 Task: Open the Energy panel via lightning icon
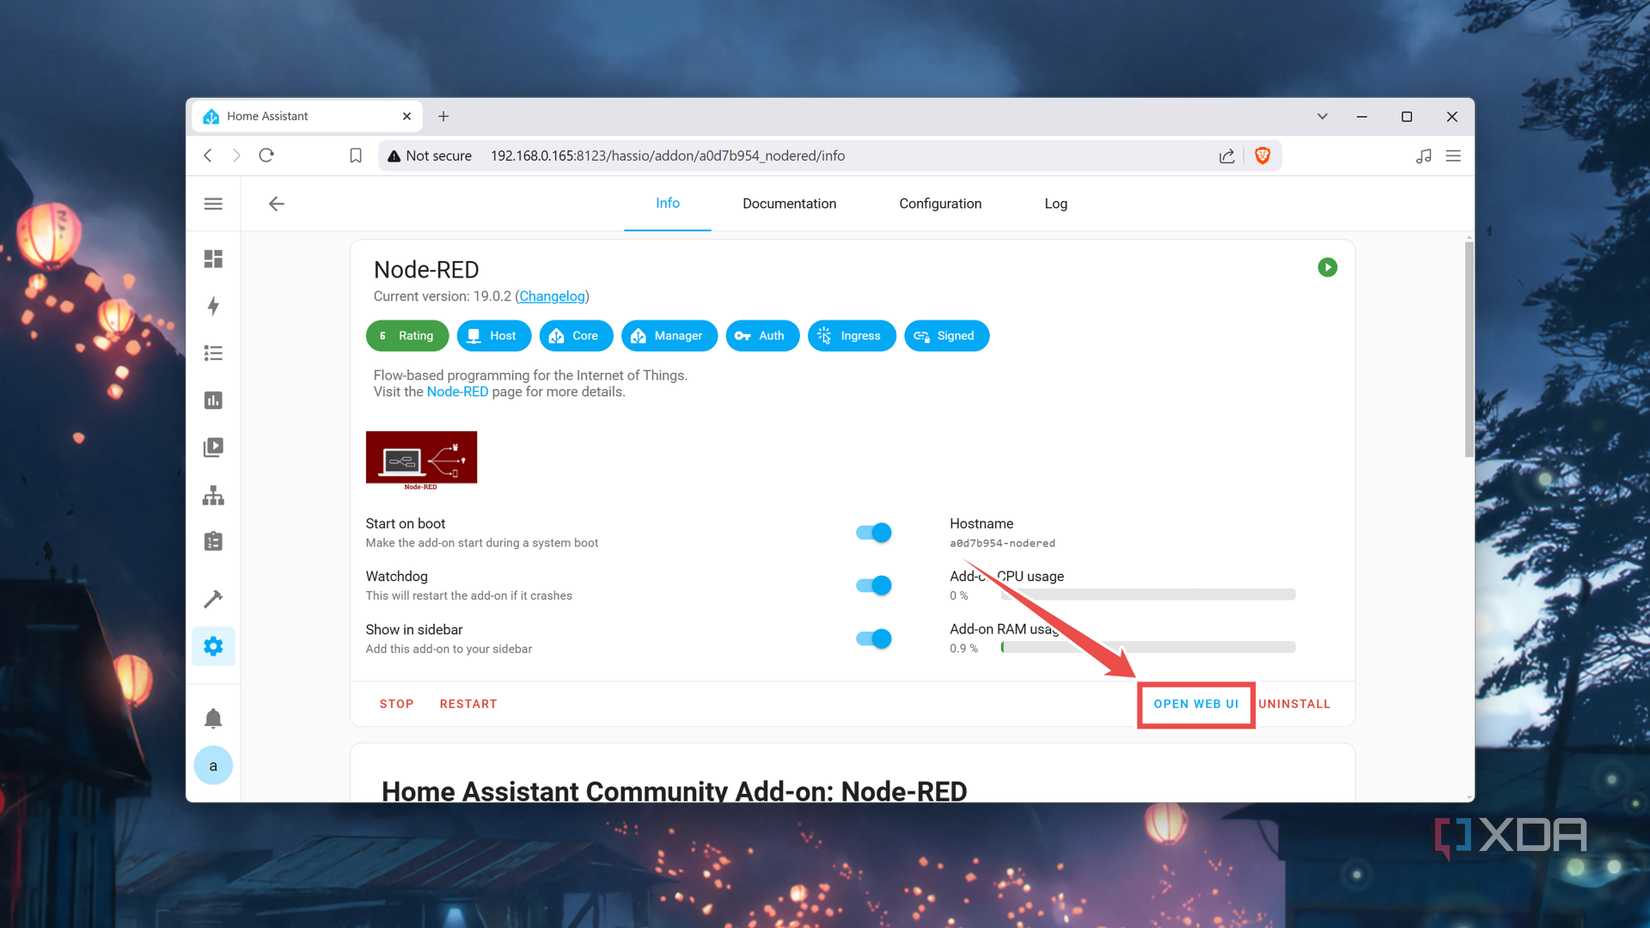coord(213,307)
